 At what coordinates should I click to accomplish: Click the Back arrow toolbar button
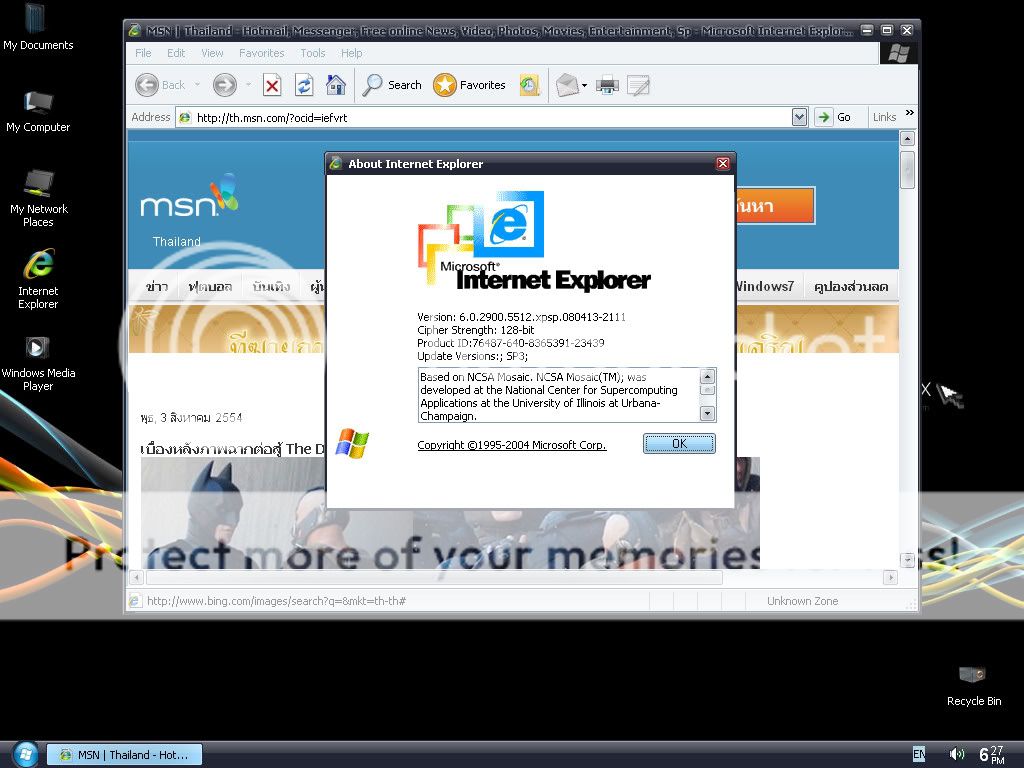(160, 85)
